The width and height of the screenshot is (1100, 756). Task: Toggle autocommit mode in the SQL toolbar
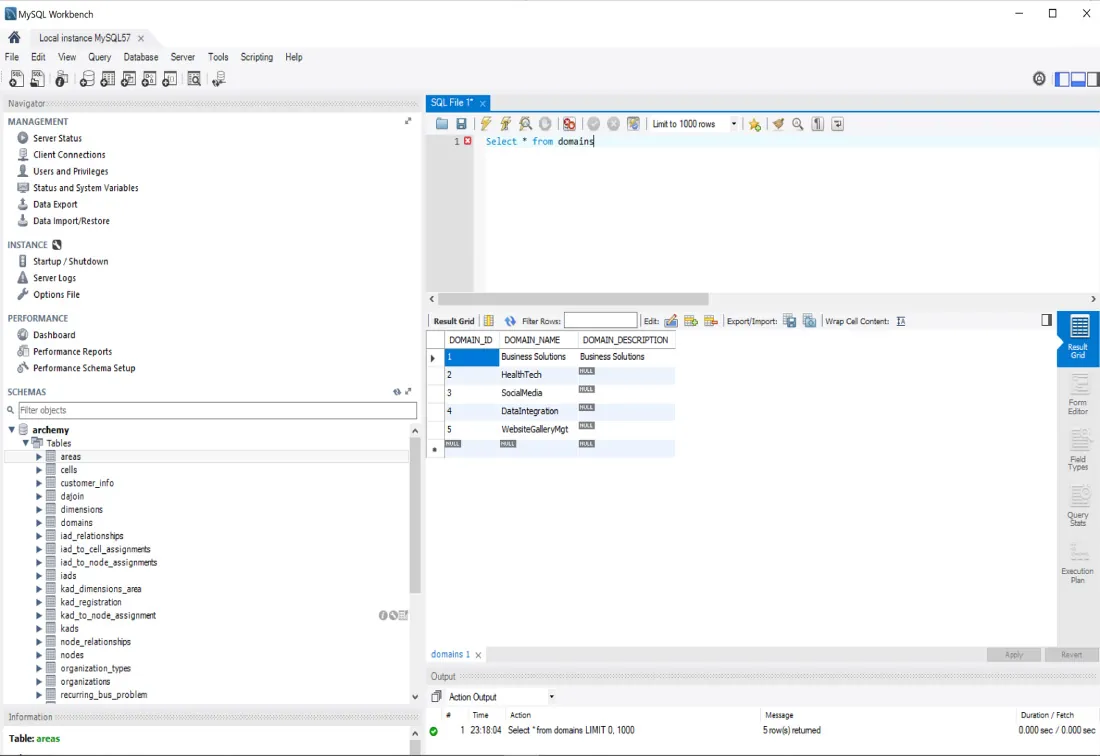[x=634, y=123]
